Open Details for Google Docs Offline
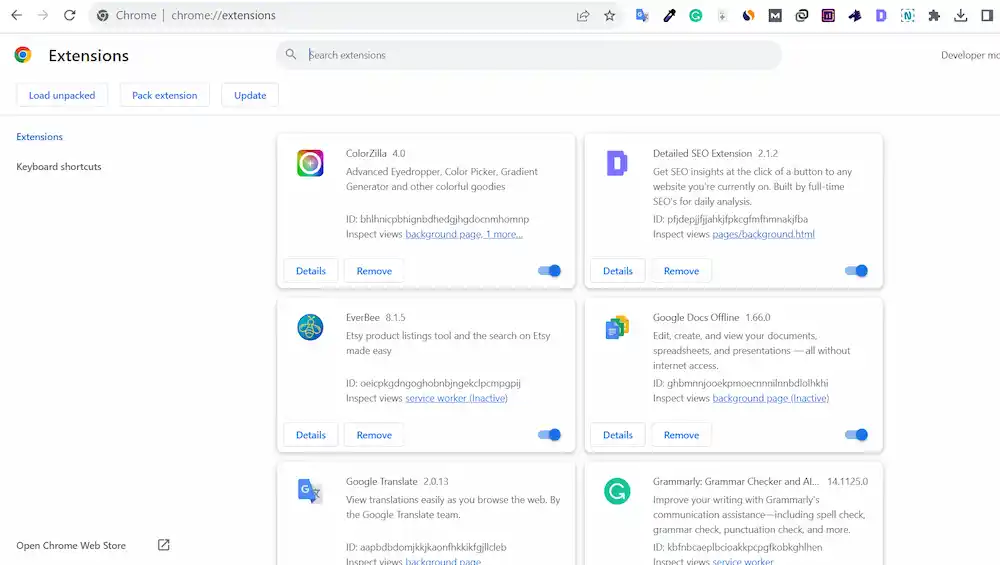Screen dimensions: 1000x565 (618, 435)
